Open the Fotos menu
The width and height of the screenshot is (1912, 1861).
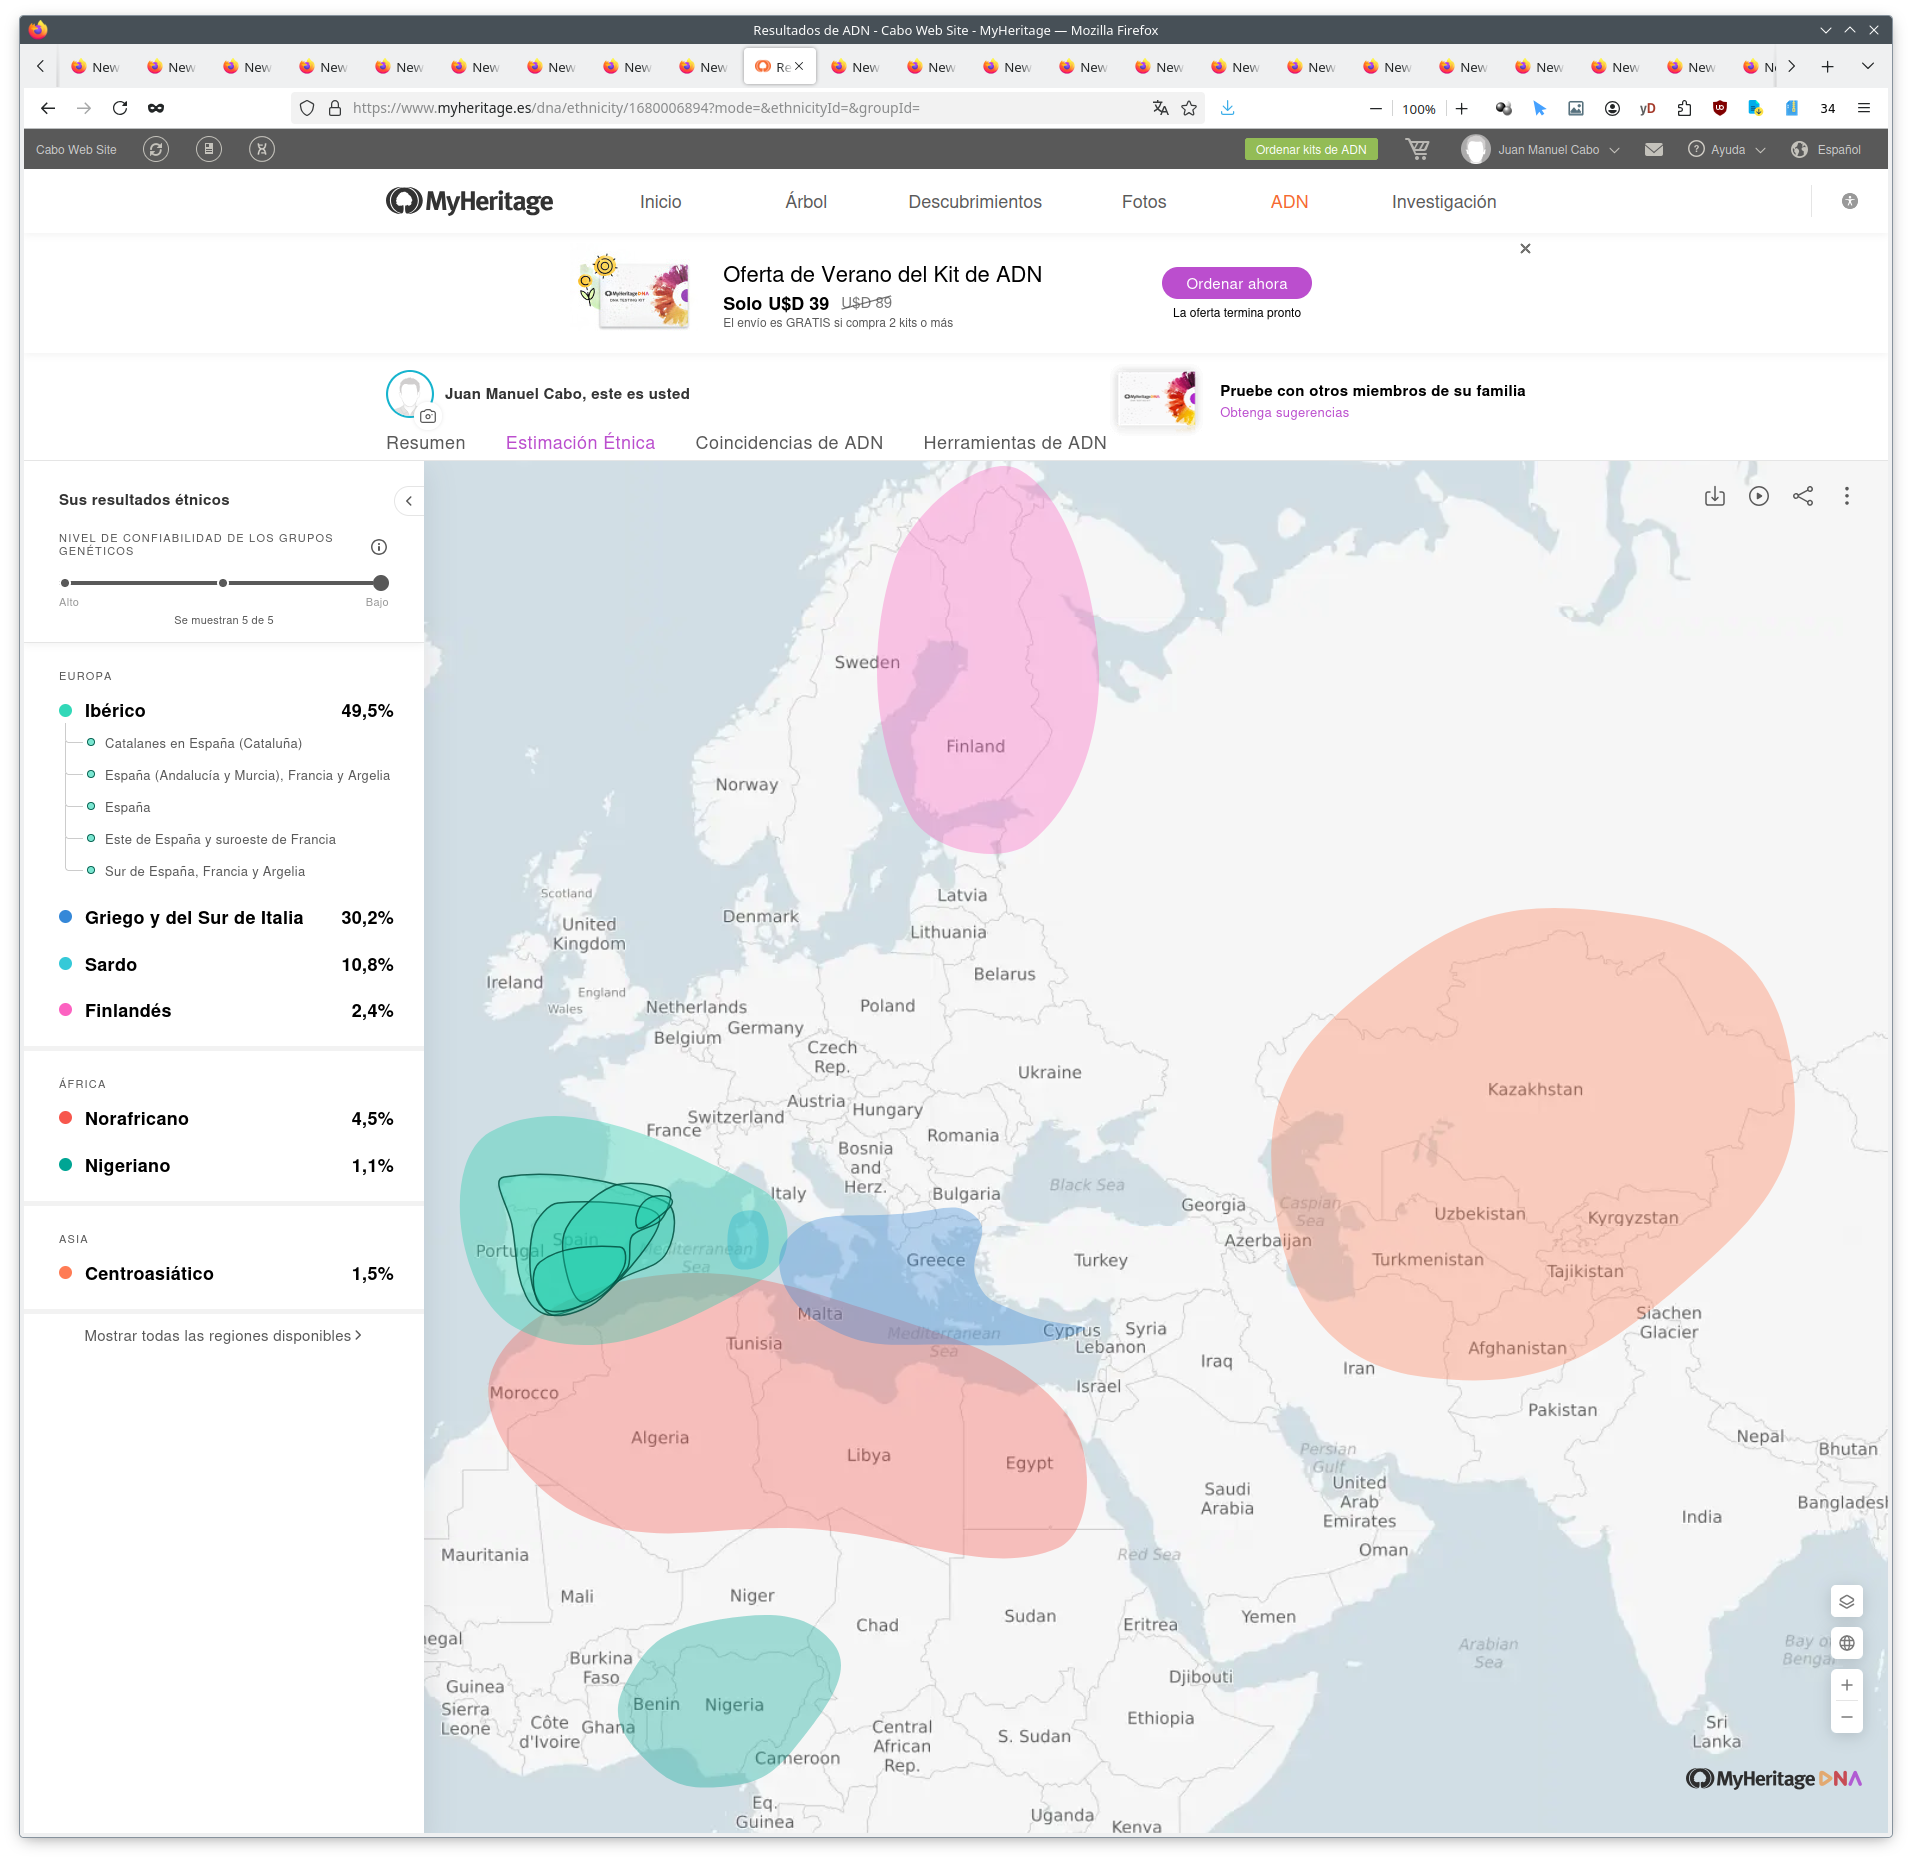tap(1144, 202)
